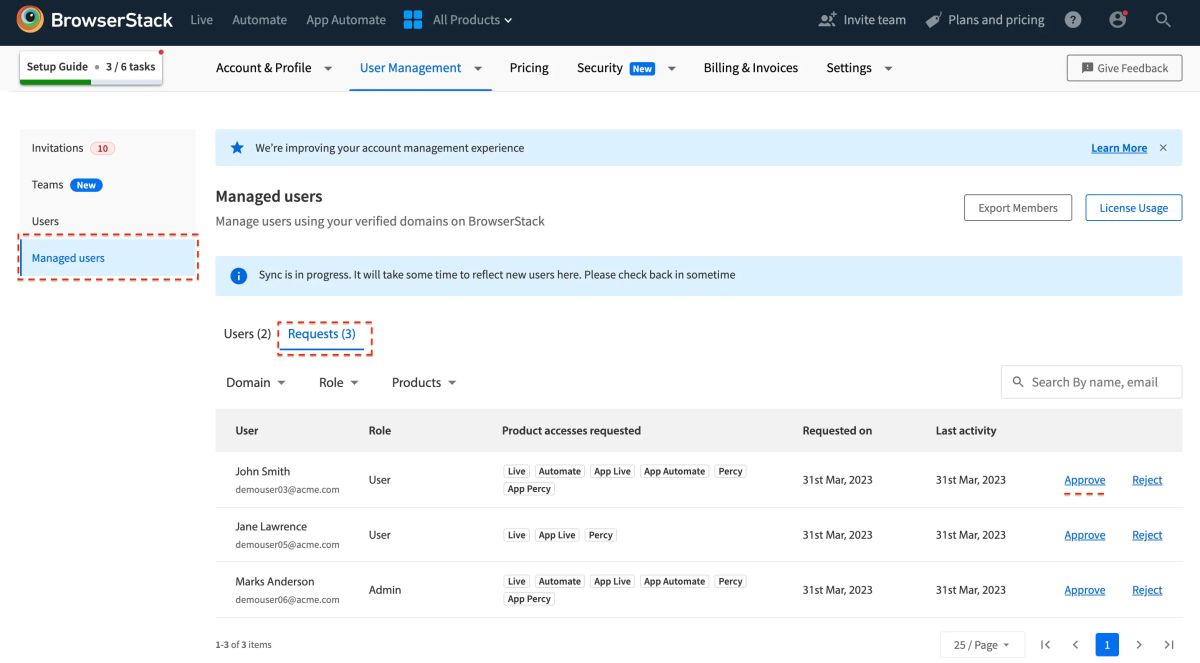Click demouser03@acme.com email text
The height and width of the screenshot is (663, 1200).
[287, 490]
